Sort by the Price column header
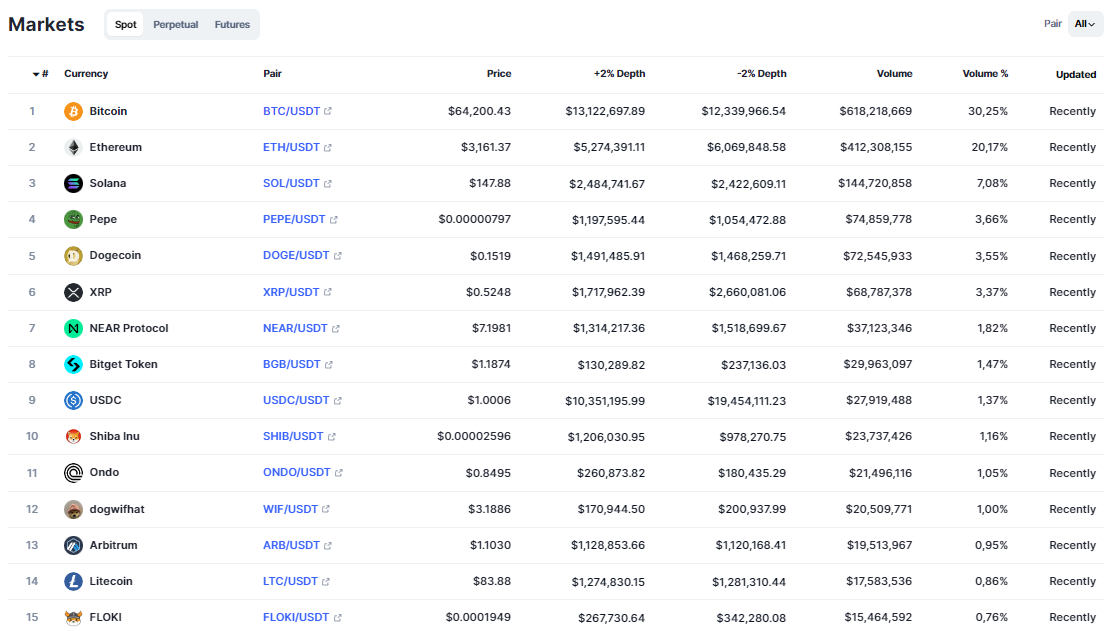Screen dimensions: 1110x631 coord(499,74)
